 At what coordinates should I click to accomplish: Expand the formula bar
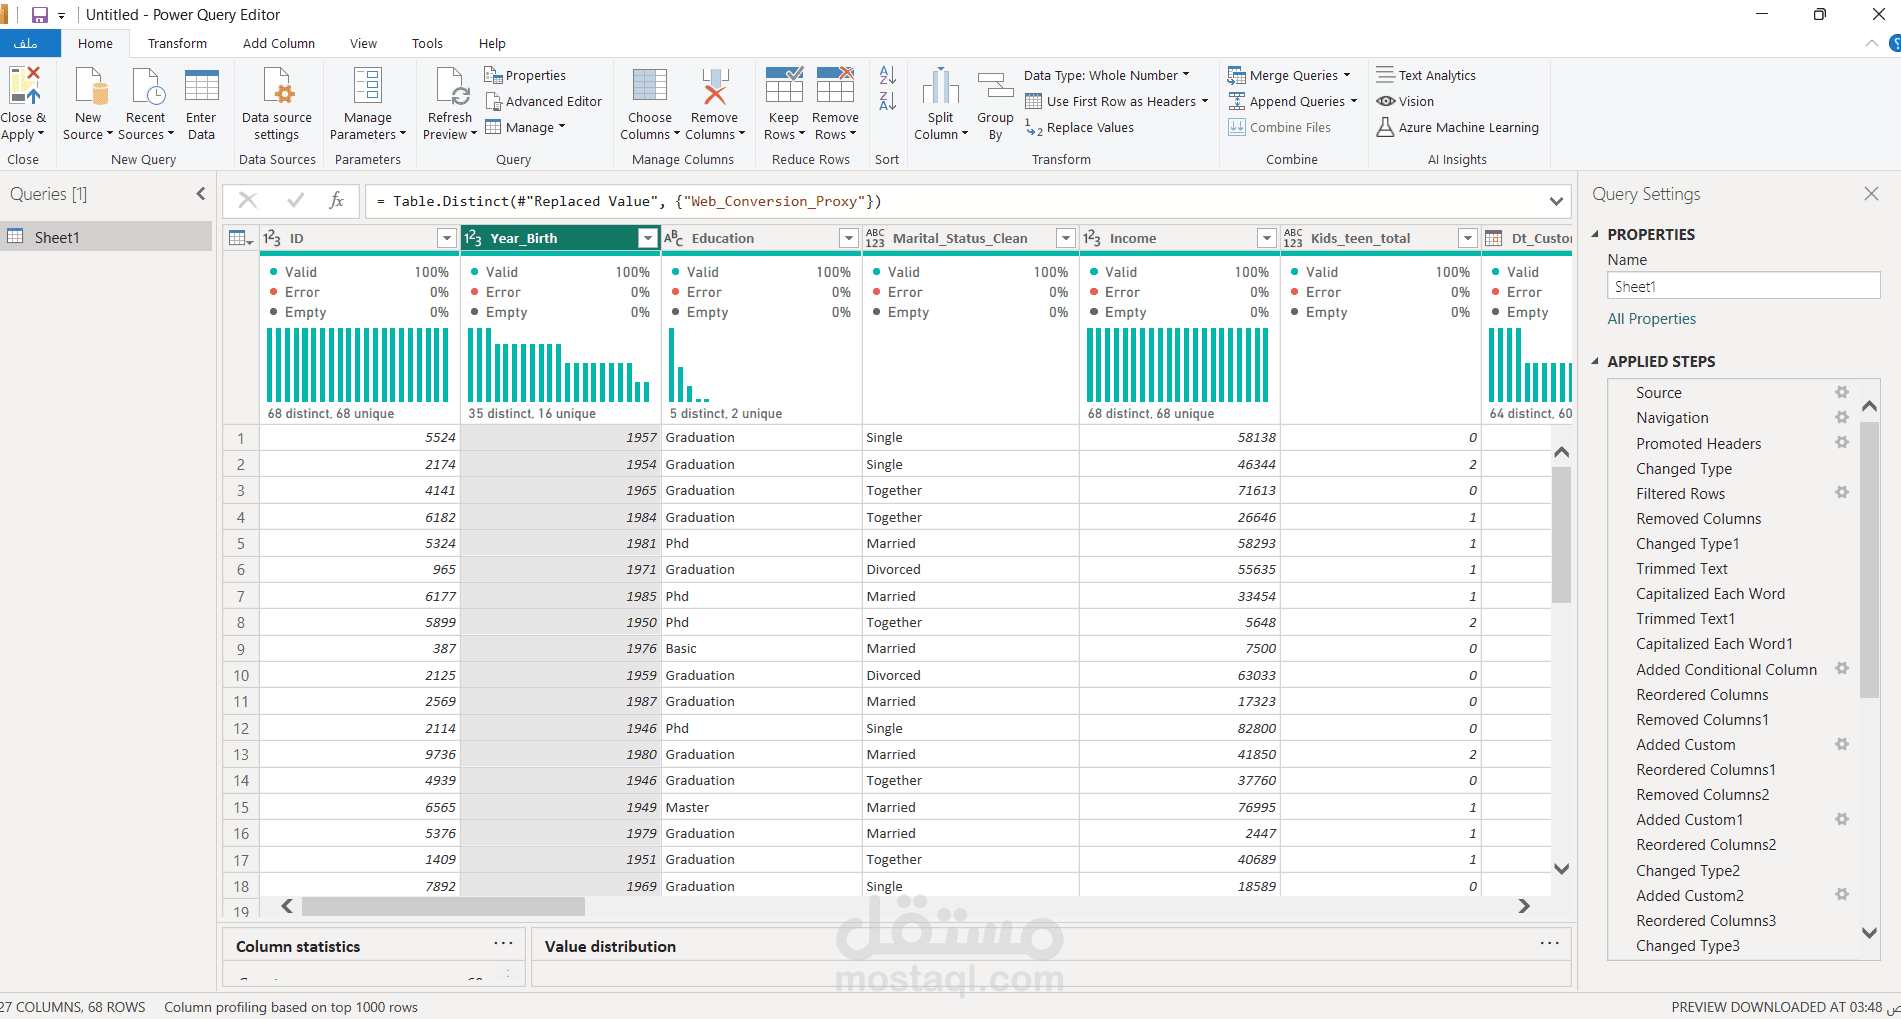(x=1556, y=201)
